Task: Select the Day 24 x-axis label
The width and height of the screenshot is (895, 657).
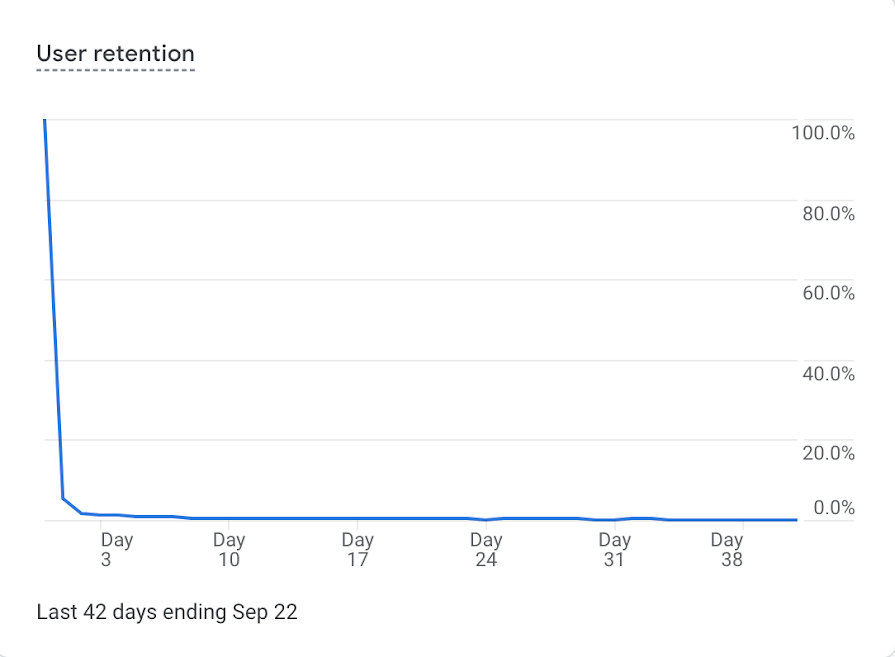Action: tap(486, 550)
